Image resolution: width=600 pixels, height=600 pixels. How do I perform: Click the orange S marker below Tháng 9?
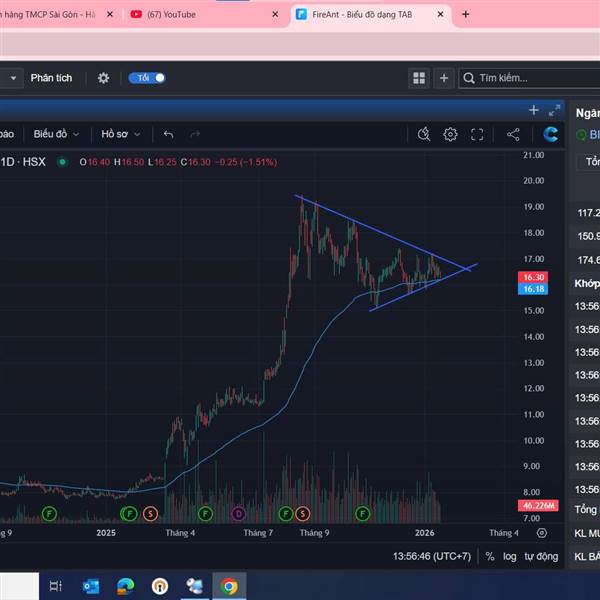(x=303, y=514)
